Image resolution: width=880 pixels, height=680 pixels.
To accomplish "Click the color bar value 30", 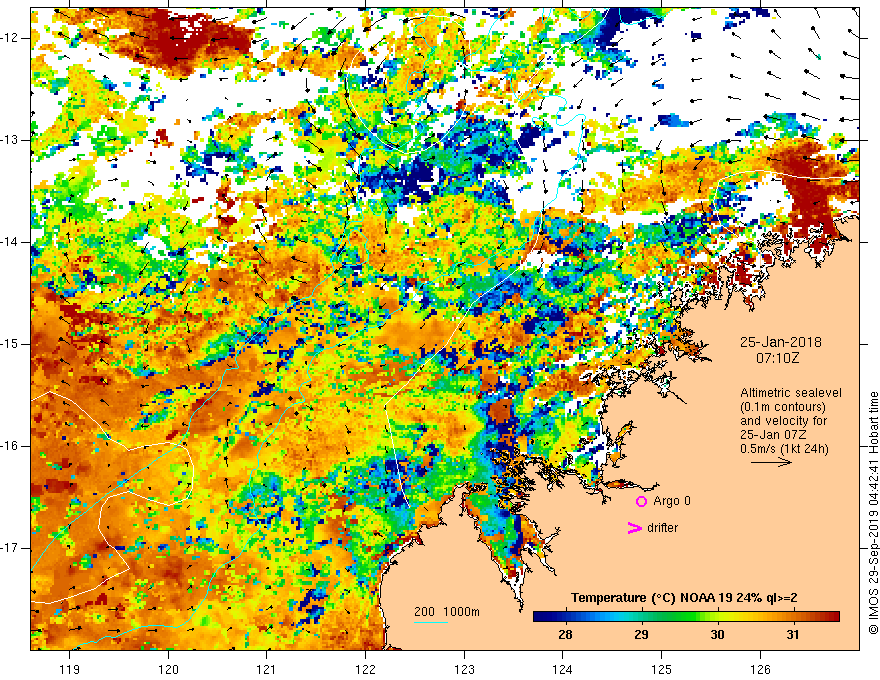I will [x=717, y=635].
